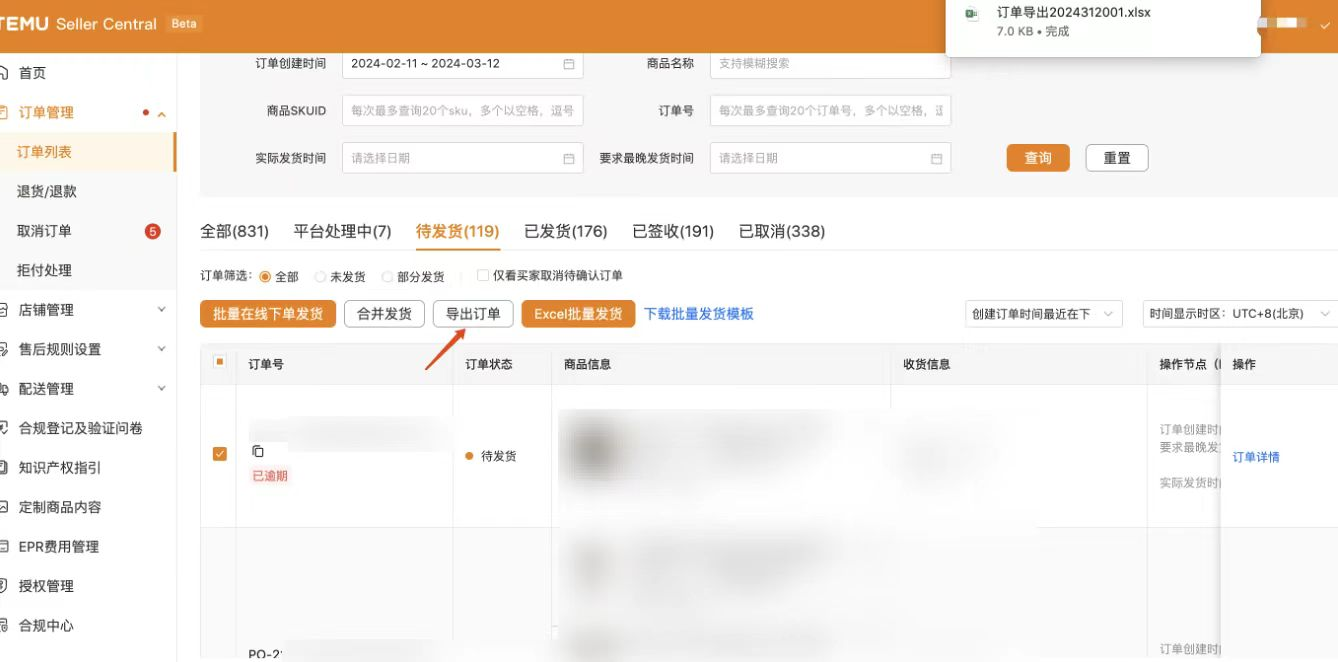
Task: Click the Excel file icon in download popup
Action: click(971, 13)
